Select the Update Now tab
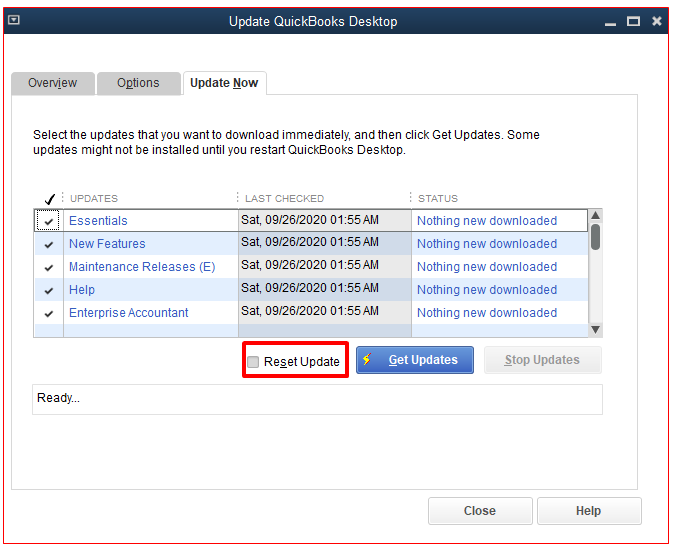This screenshot has height=548, width=677. pos(225,83)
